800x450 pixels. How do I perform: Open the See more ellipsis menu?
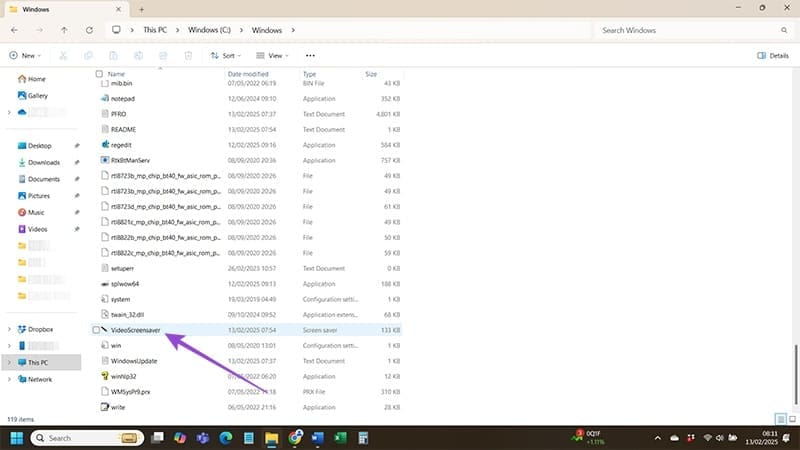point(310,56)
